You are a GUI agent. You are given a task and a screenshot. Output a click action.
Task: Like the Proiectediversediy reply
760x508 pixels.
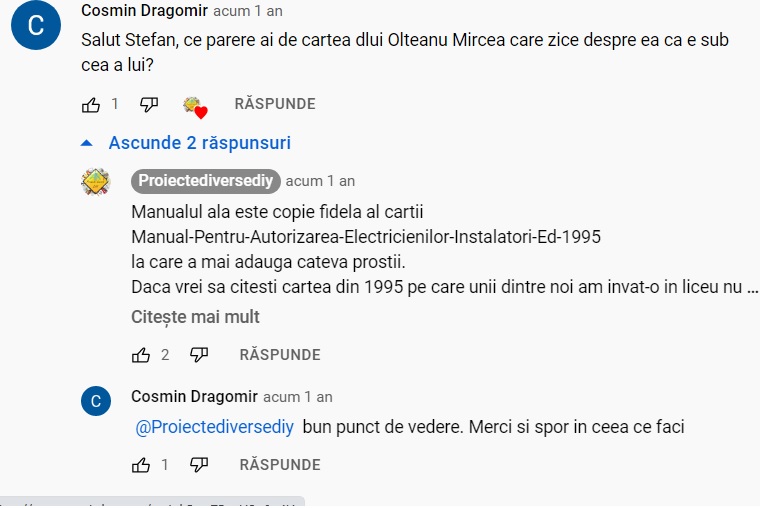141,355
